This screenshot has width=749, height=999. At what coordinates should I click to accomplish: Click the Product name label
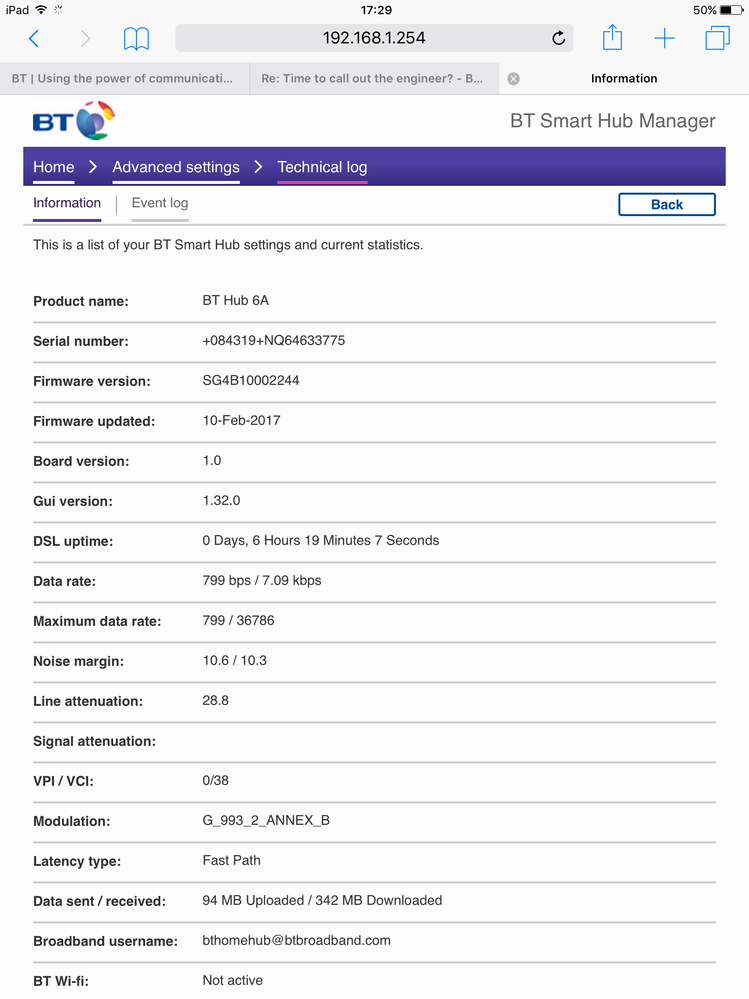pos(81,301)
